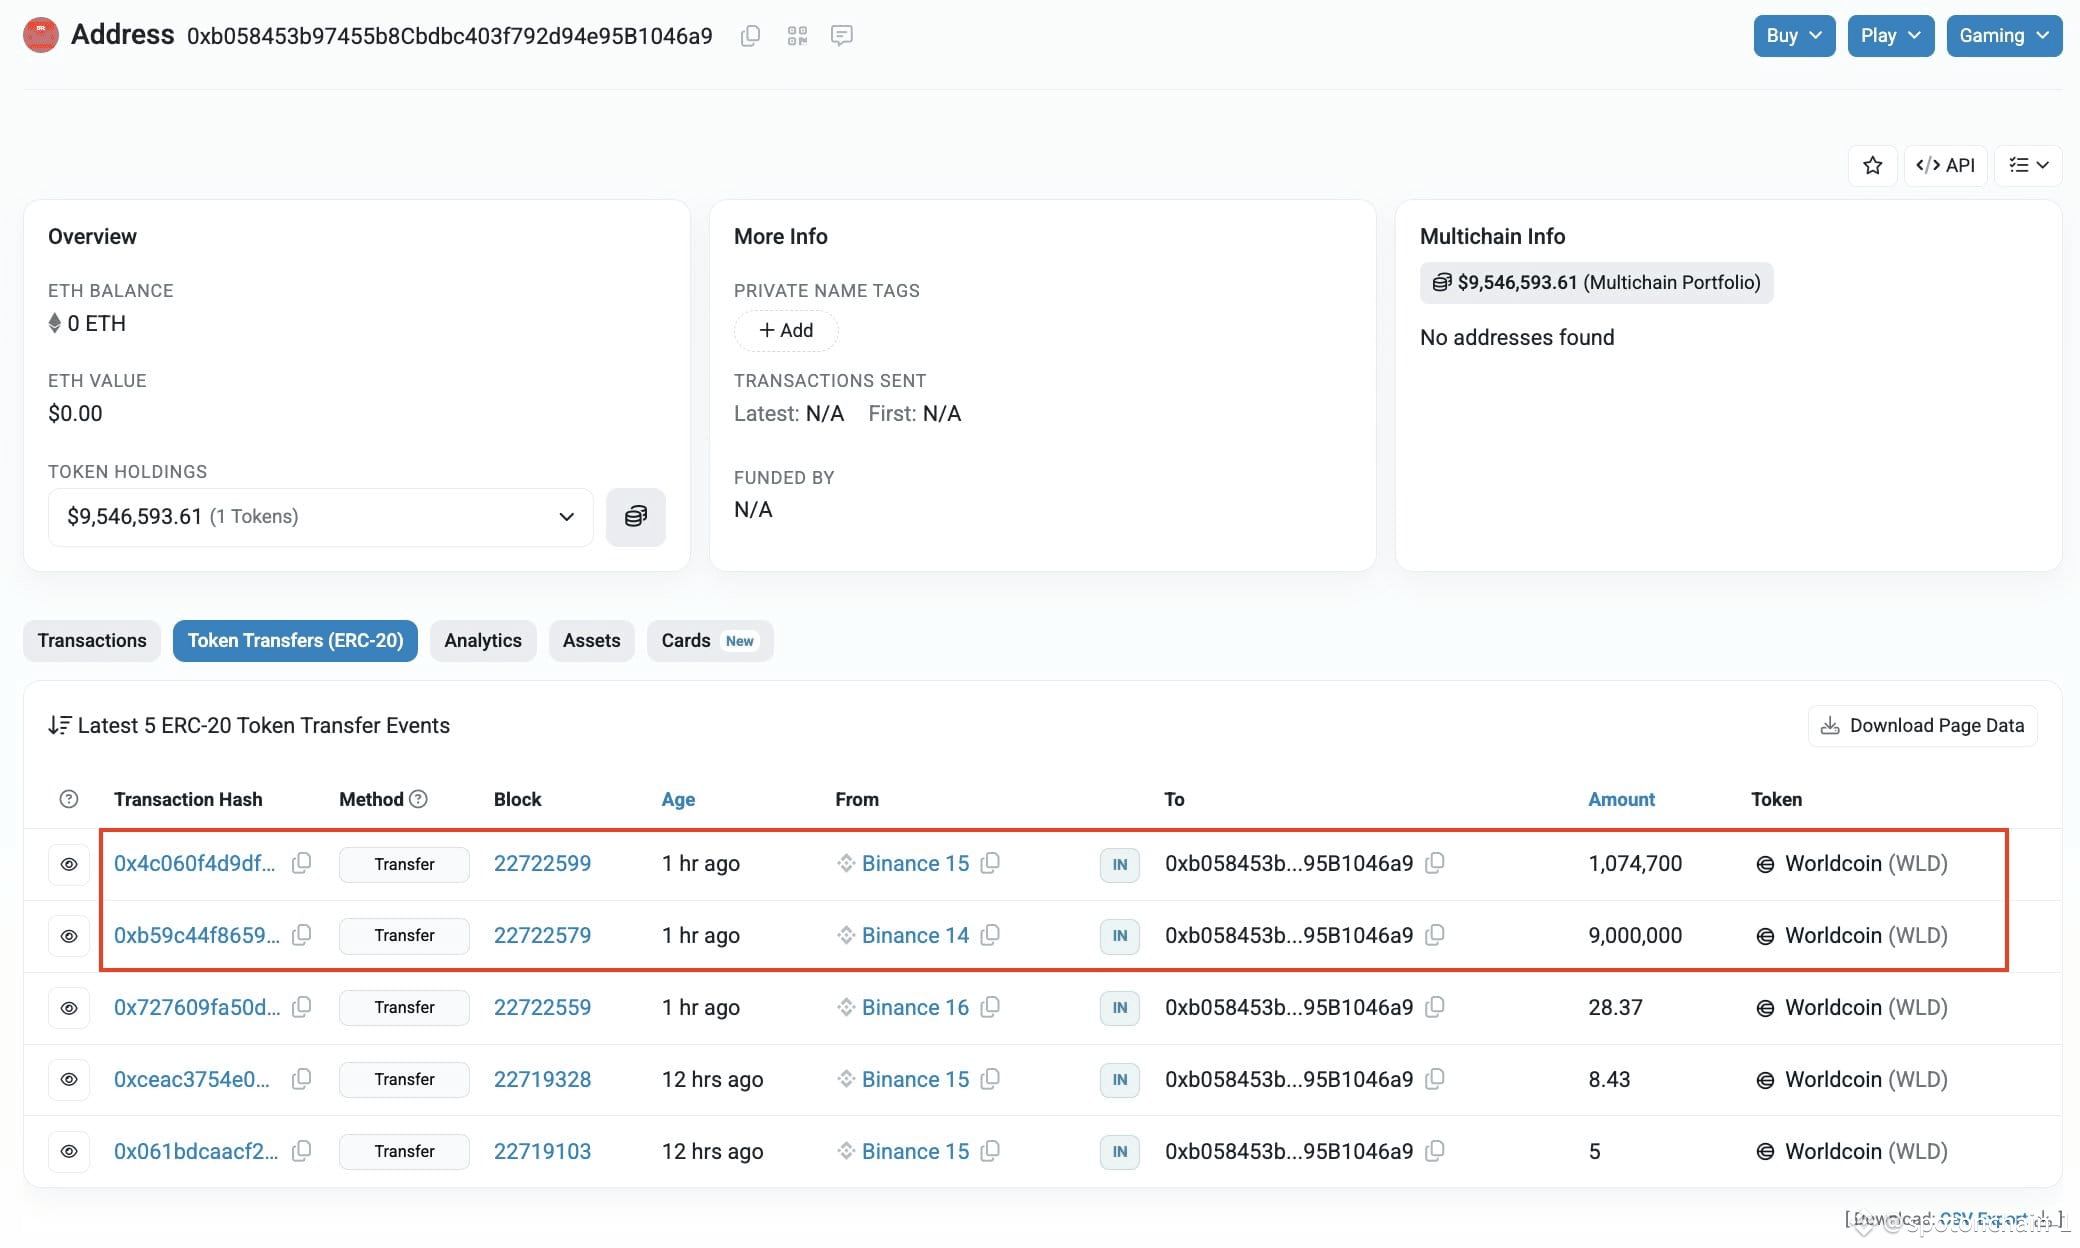Copy the wallet address at top

[750, 36]
